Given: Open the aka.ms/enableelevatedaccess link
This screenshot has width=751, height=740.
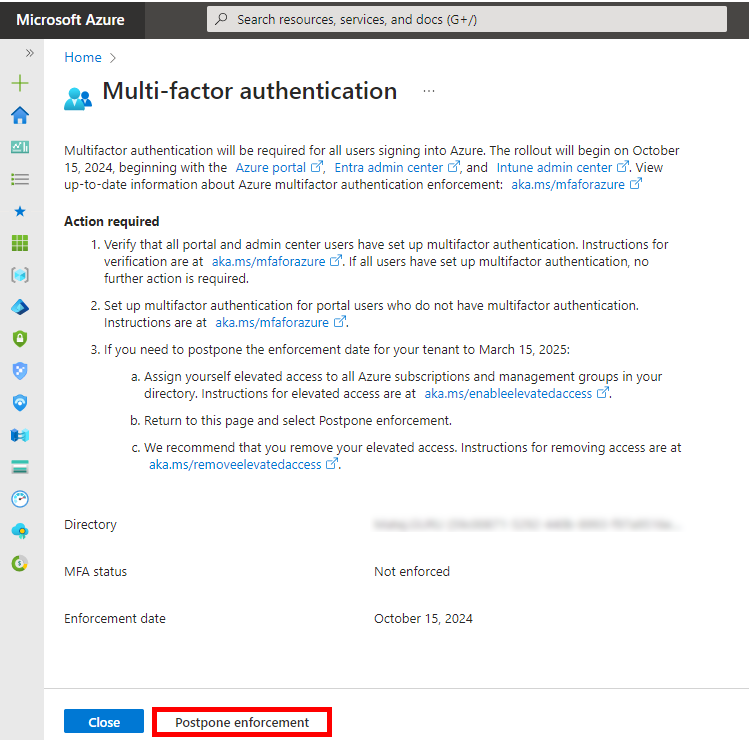Looking at the screenshot, I should [x=517, y=394].
